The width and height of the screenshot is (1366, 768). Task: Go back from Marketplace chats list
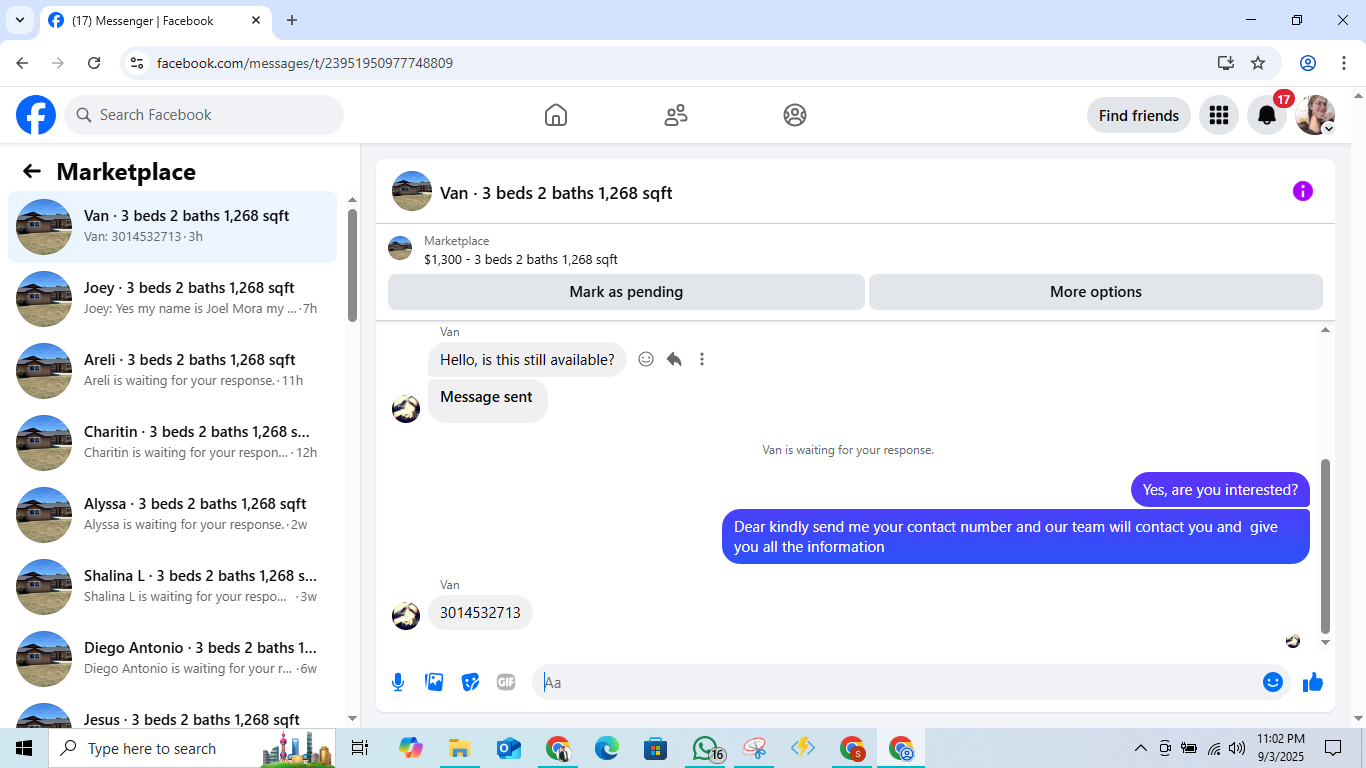click(x=32, y=171)
